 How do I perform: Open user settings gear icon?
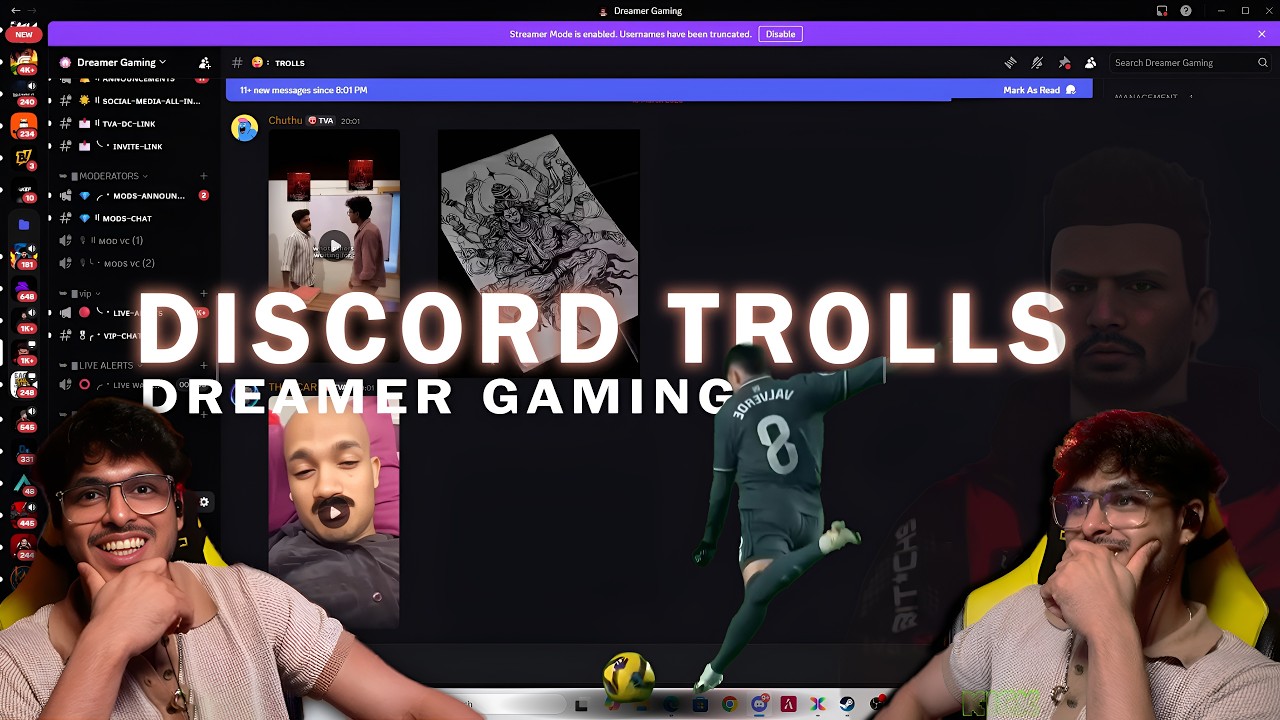coord(204,502)
